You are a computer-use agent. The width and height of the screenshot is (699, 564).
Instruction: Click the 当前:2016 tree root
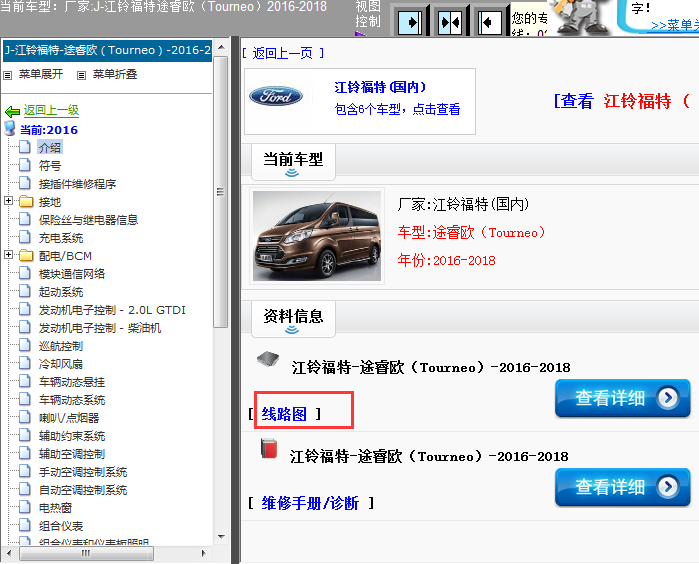(49, 130)
